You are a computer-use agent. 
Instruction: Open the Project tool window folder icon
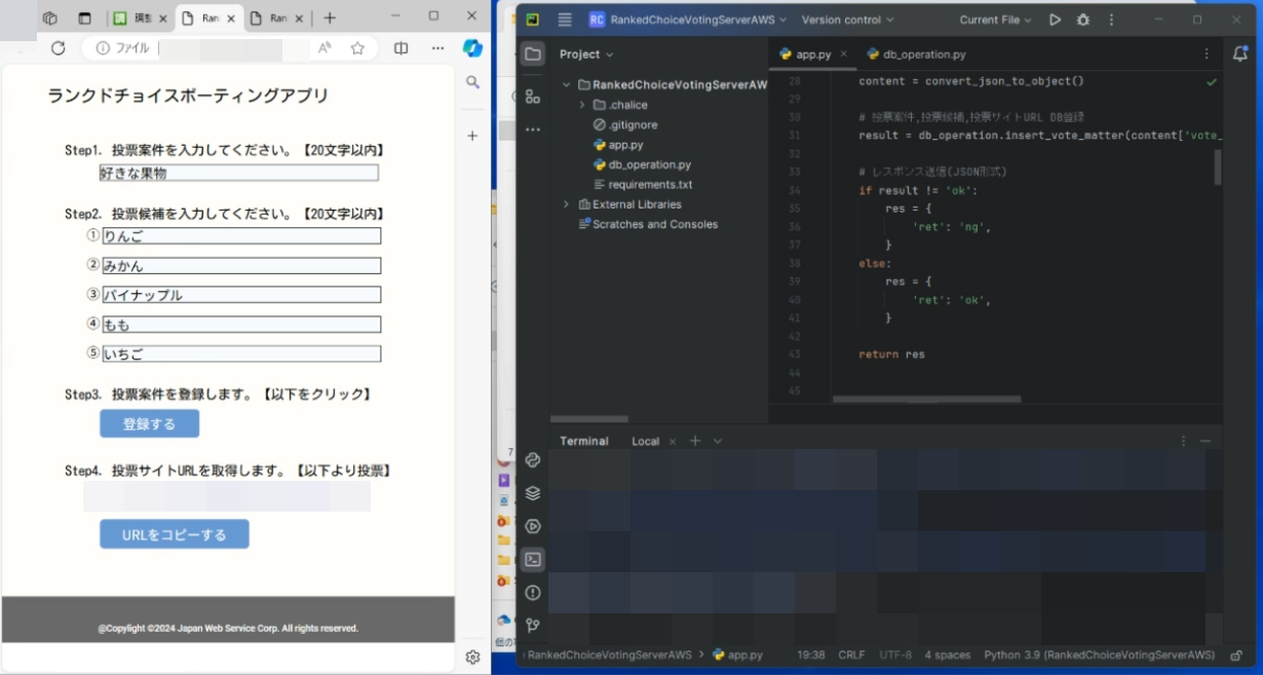[x=533, y=54]
